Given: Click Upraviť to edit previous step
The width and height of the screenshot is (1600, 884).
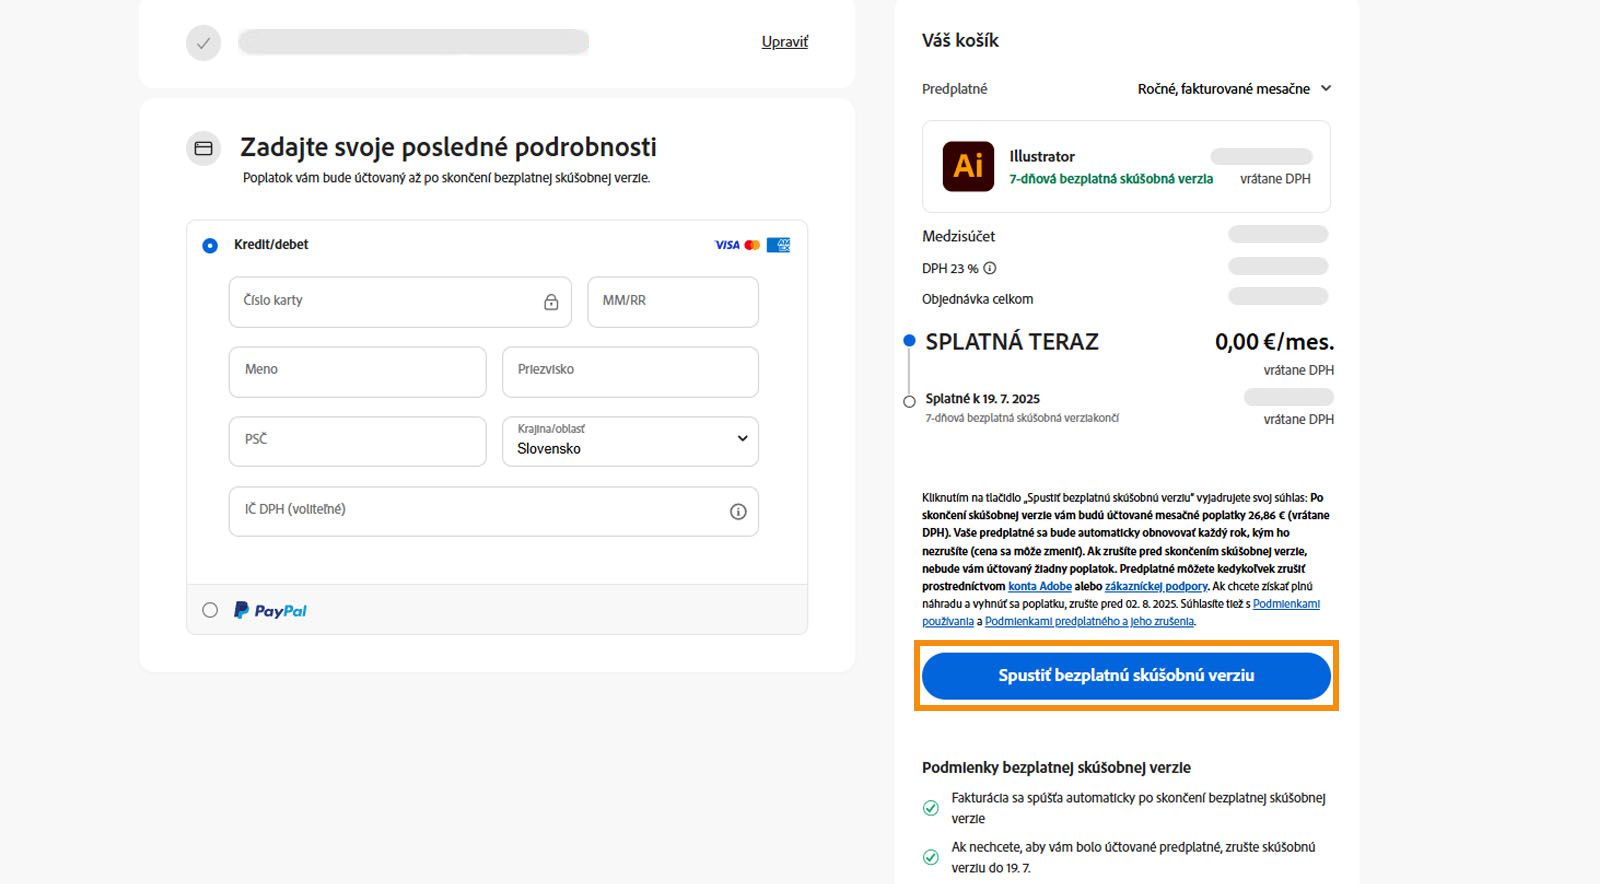Looking at the screenshot, I should pyautogui.click(x=784, y=42).
